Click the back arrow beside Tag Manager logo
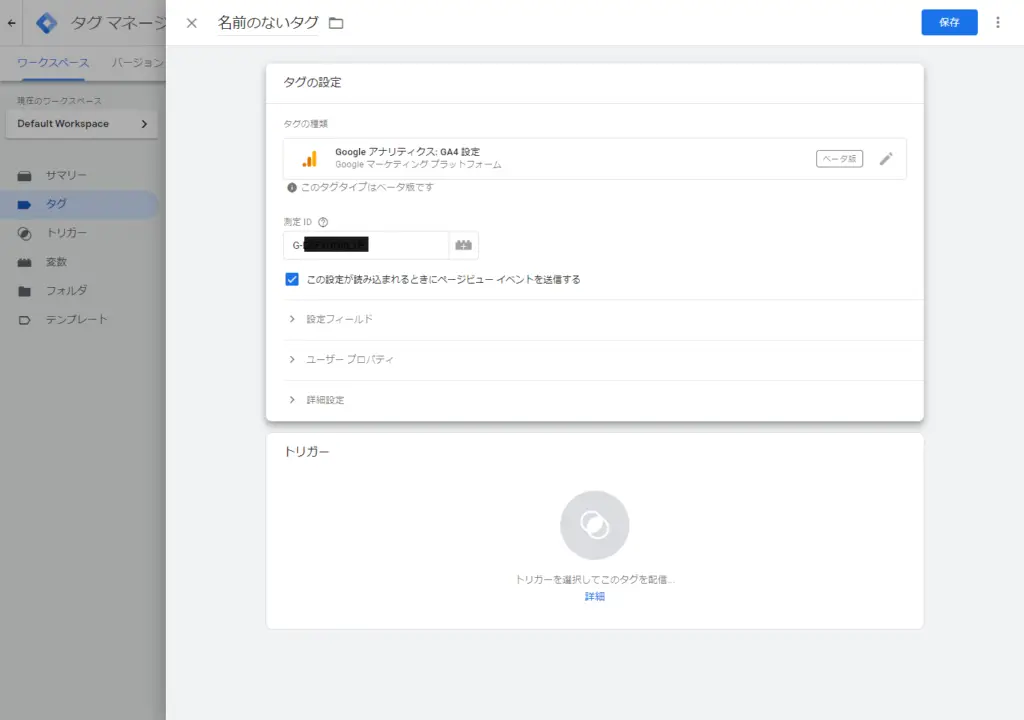This screenshot has height=720, width=1024. 12,23
